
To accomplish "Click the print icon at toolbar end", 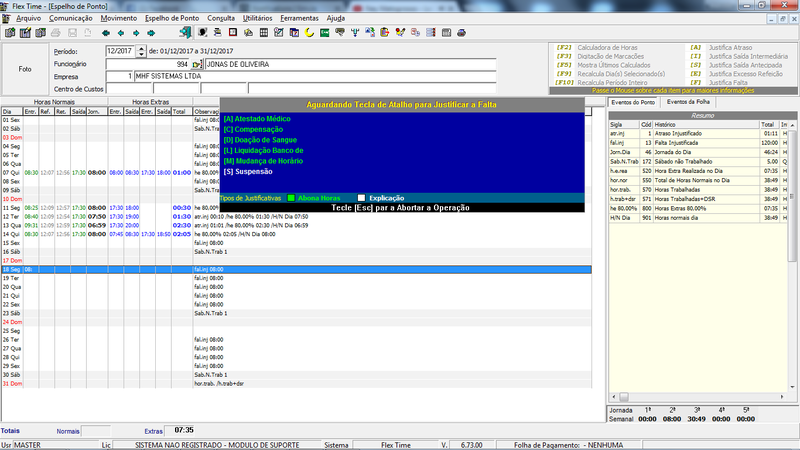I will tap(461, 33).
